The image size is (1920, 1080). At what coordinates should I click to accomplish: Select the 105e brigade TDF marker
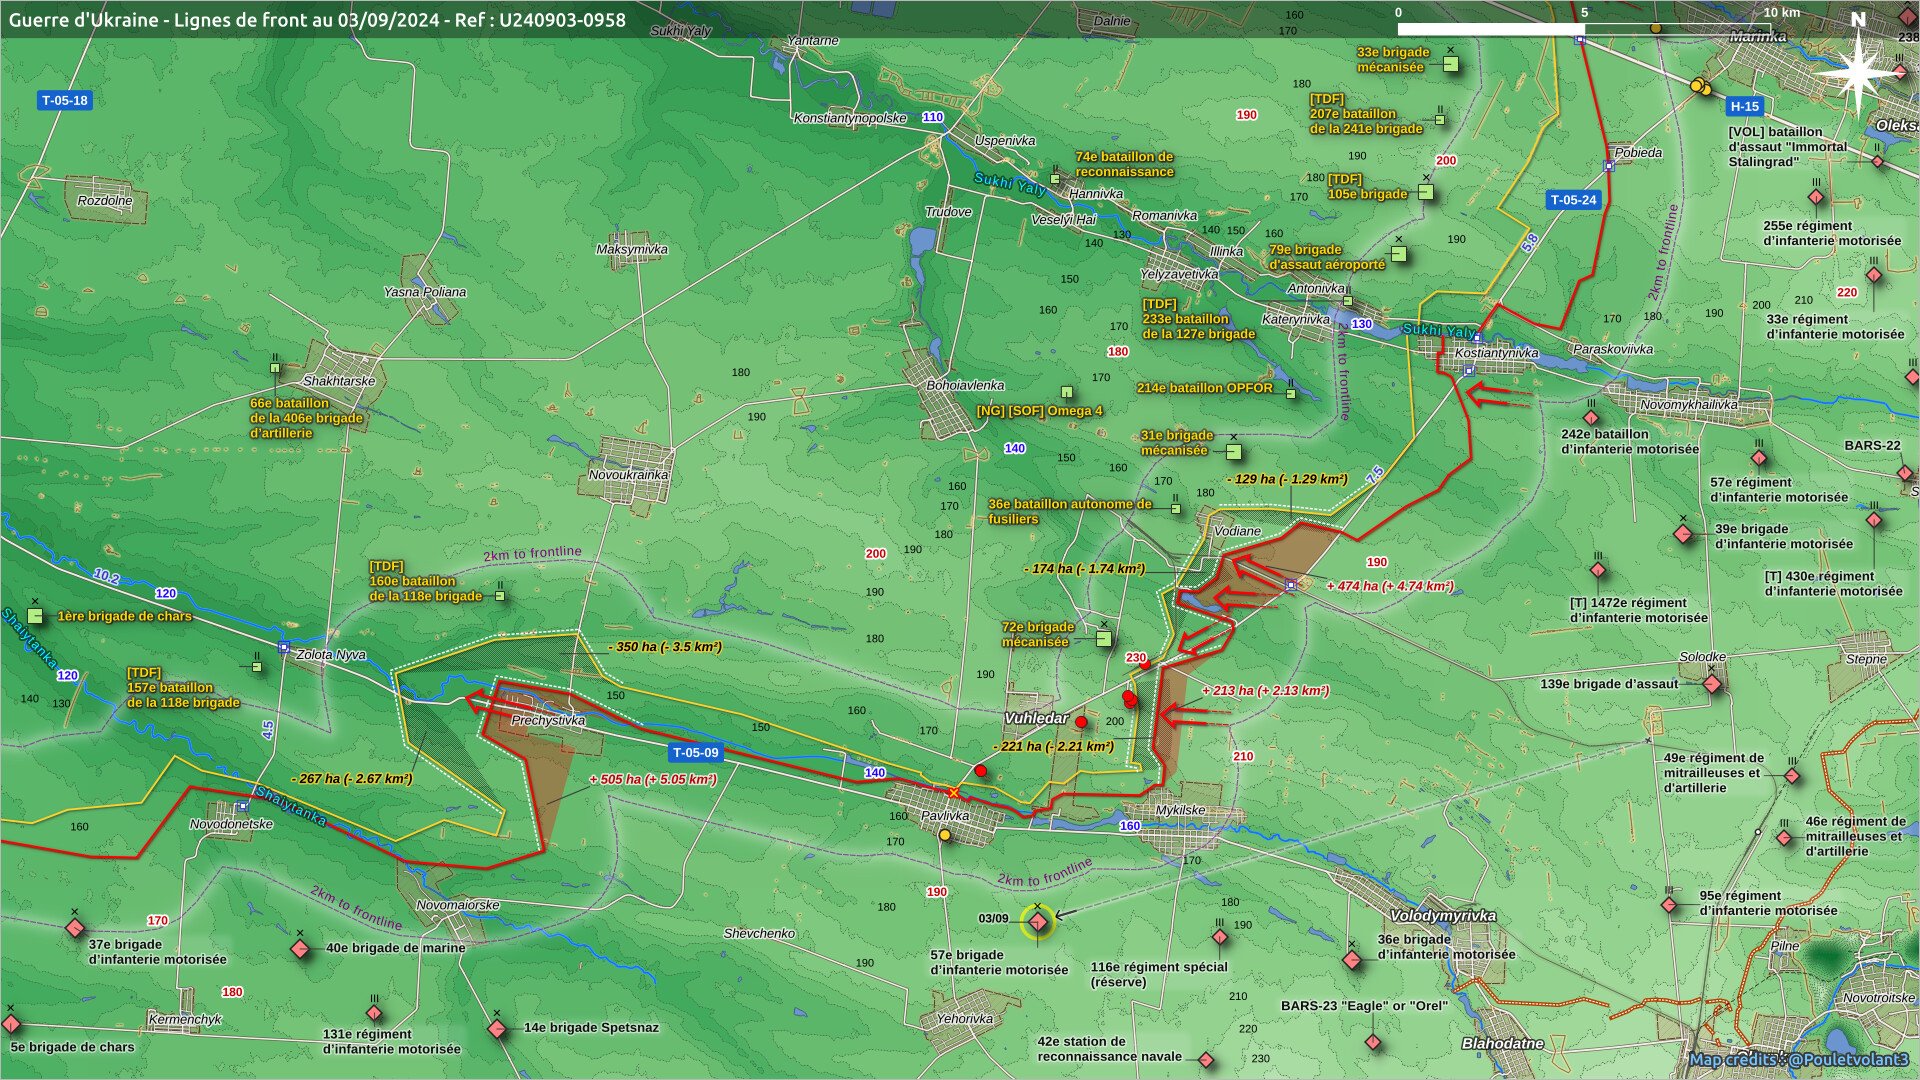[1426, 191]
